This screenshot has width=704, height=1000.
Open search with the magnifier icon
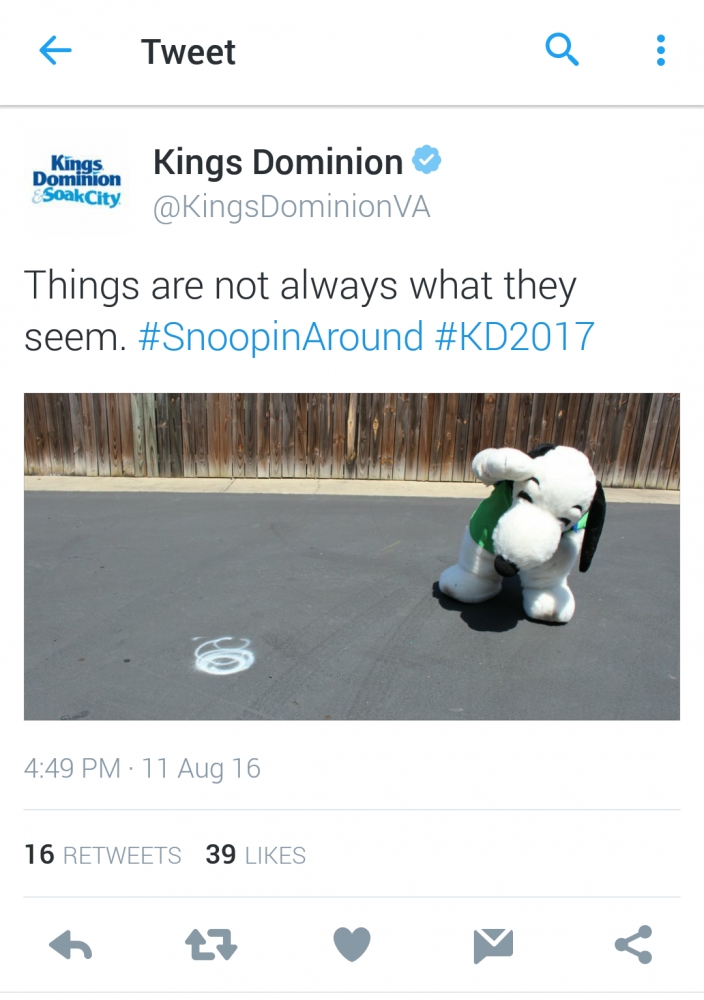562,50
